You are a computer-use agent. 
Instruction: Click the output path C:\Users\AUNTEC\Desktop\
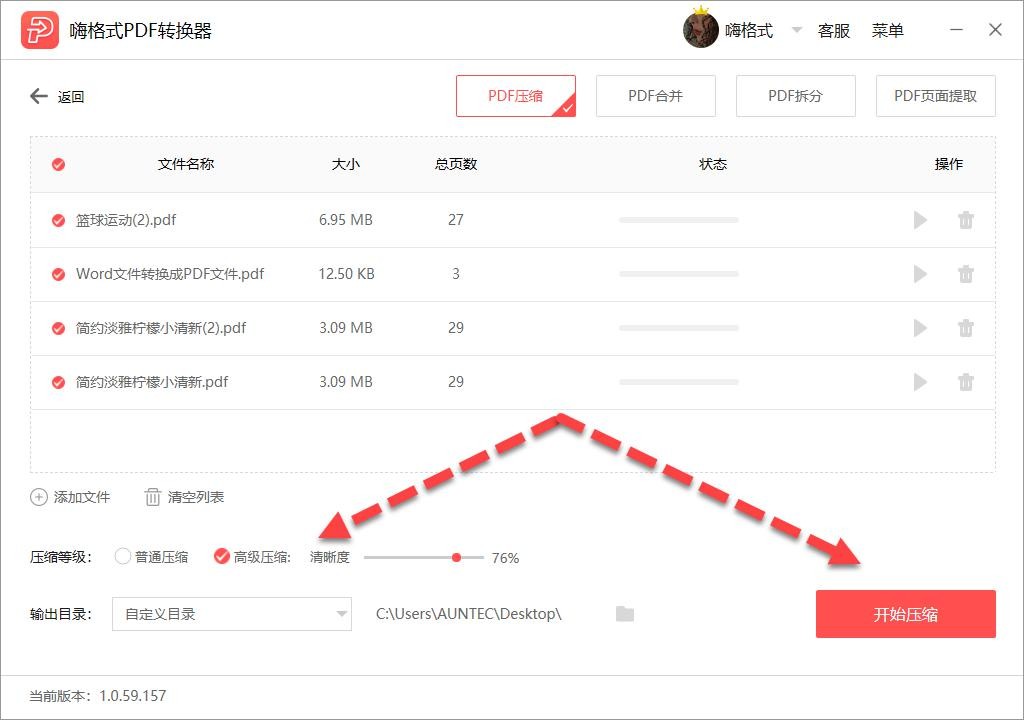coord(468,614)
